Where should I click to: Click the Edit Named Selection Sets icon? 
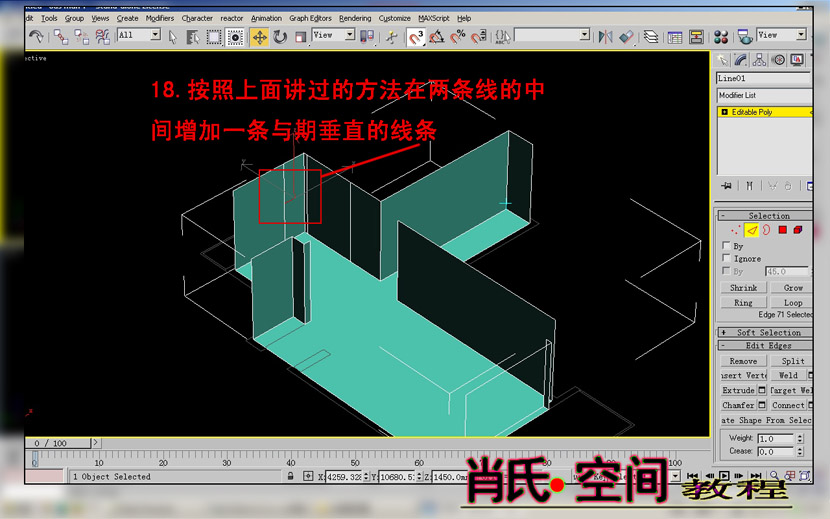[x=502, y=37]
